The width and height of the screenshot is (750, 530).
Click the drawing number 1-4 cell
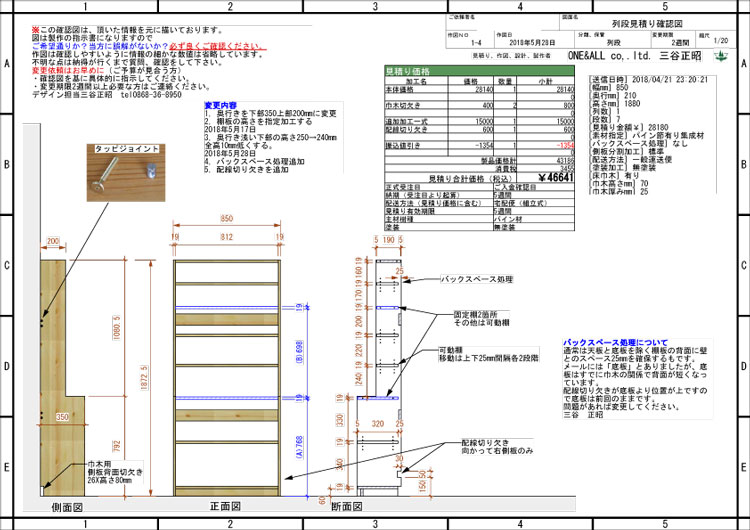476,43
